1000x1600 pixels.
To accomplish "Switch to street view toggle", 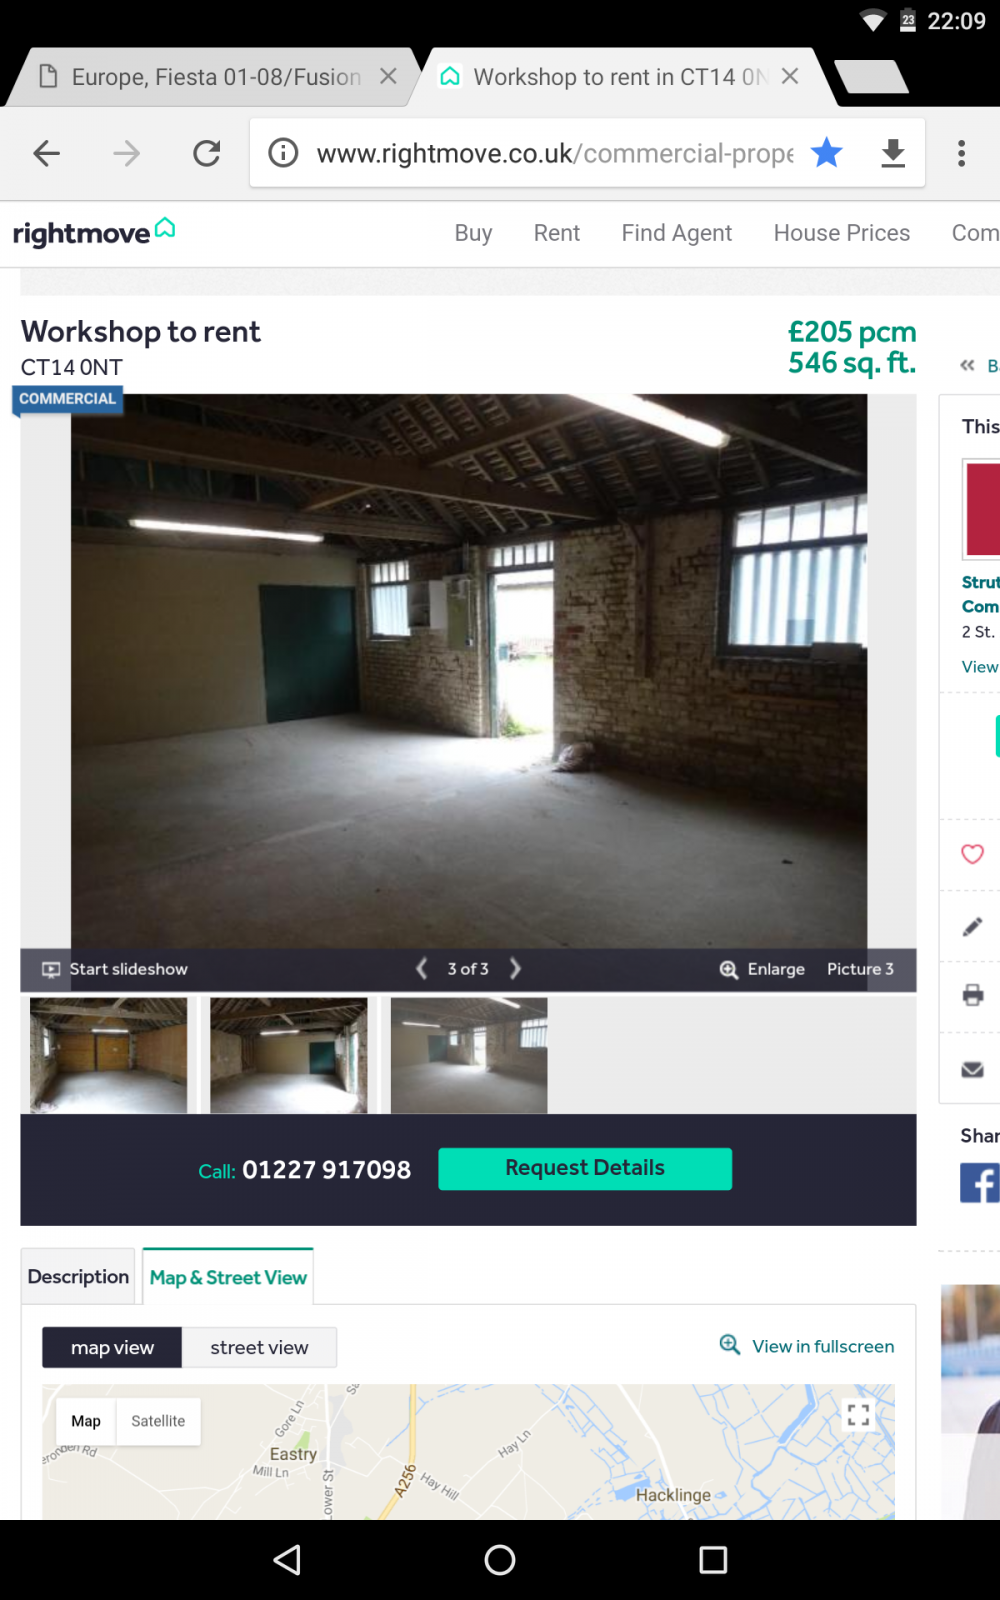I will pos(259,1347).
